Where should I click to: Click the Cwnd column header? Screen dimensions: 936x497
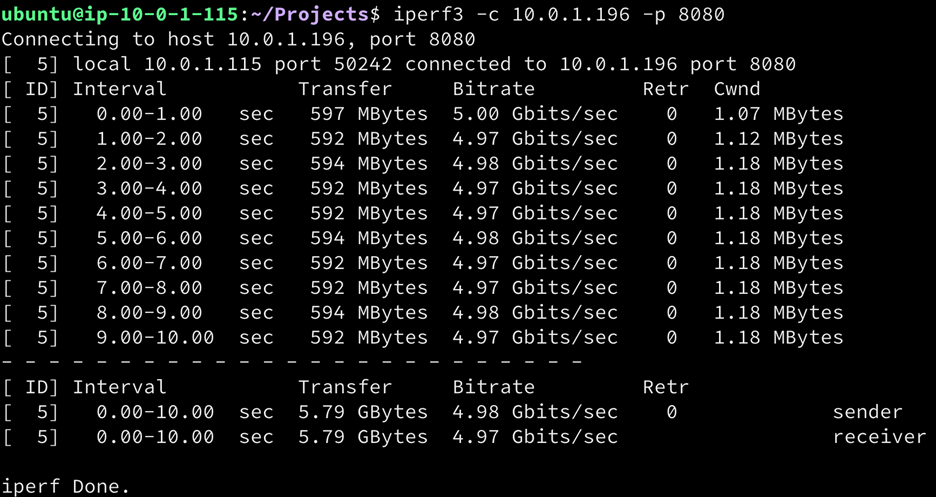[736, 89]
